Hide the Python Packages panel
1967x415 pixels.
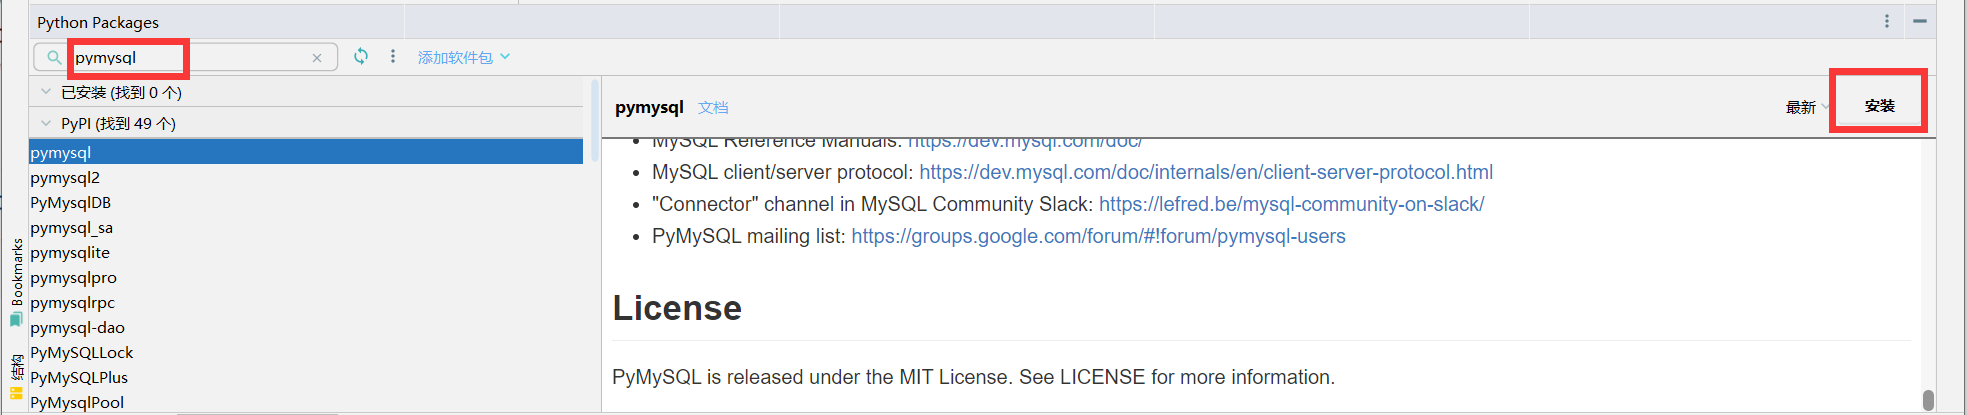click(x=1920, y=21)
